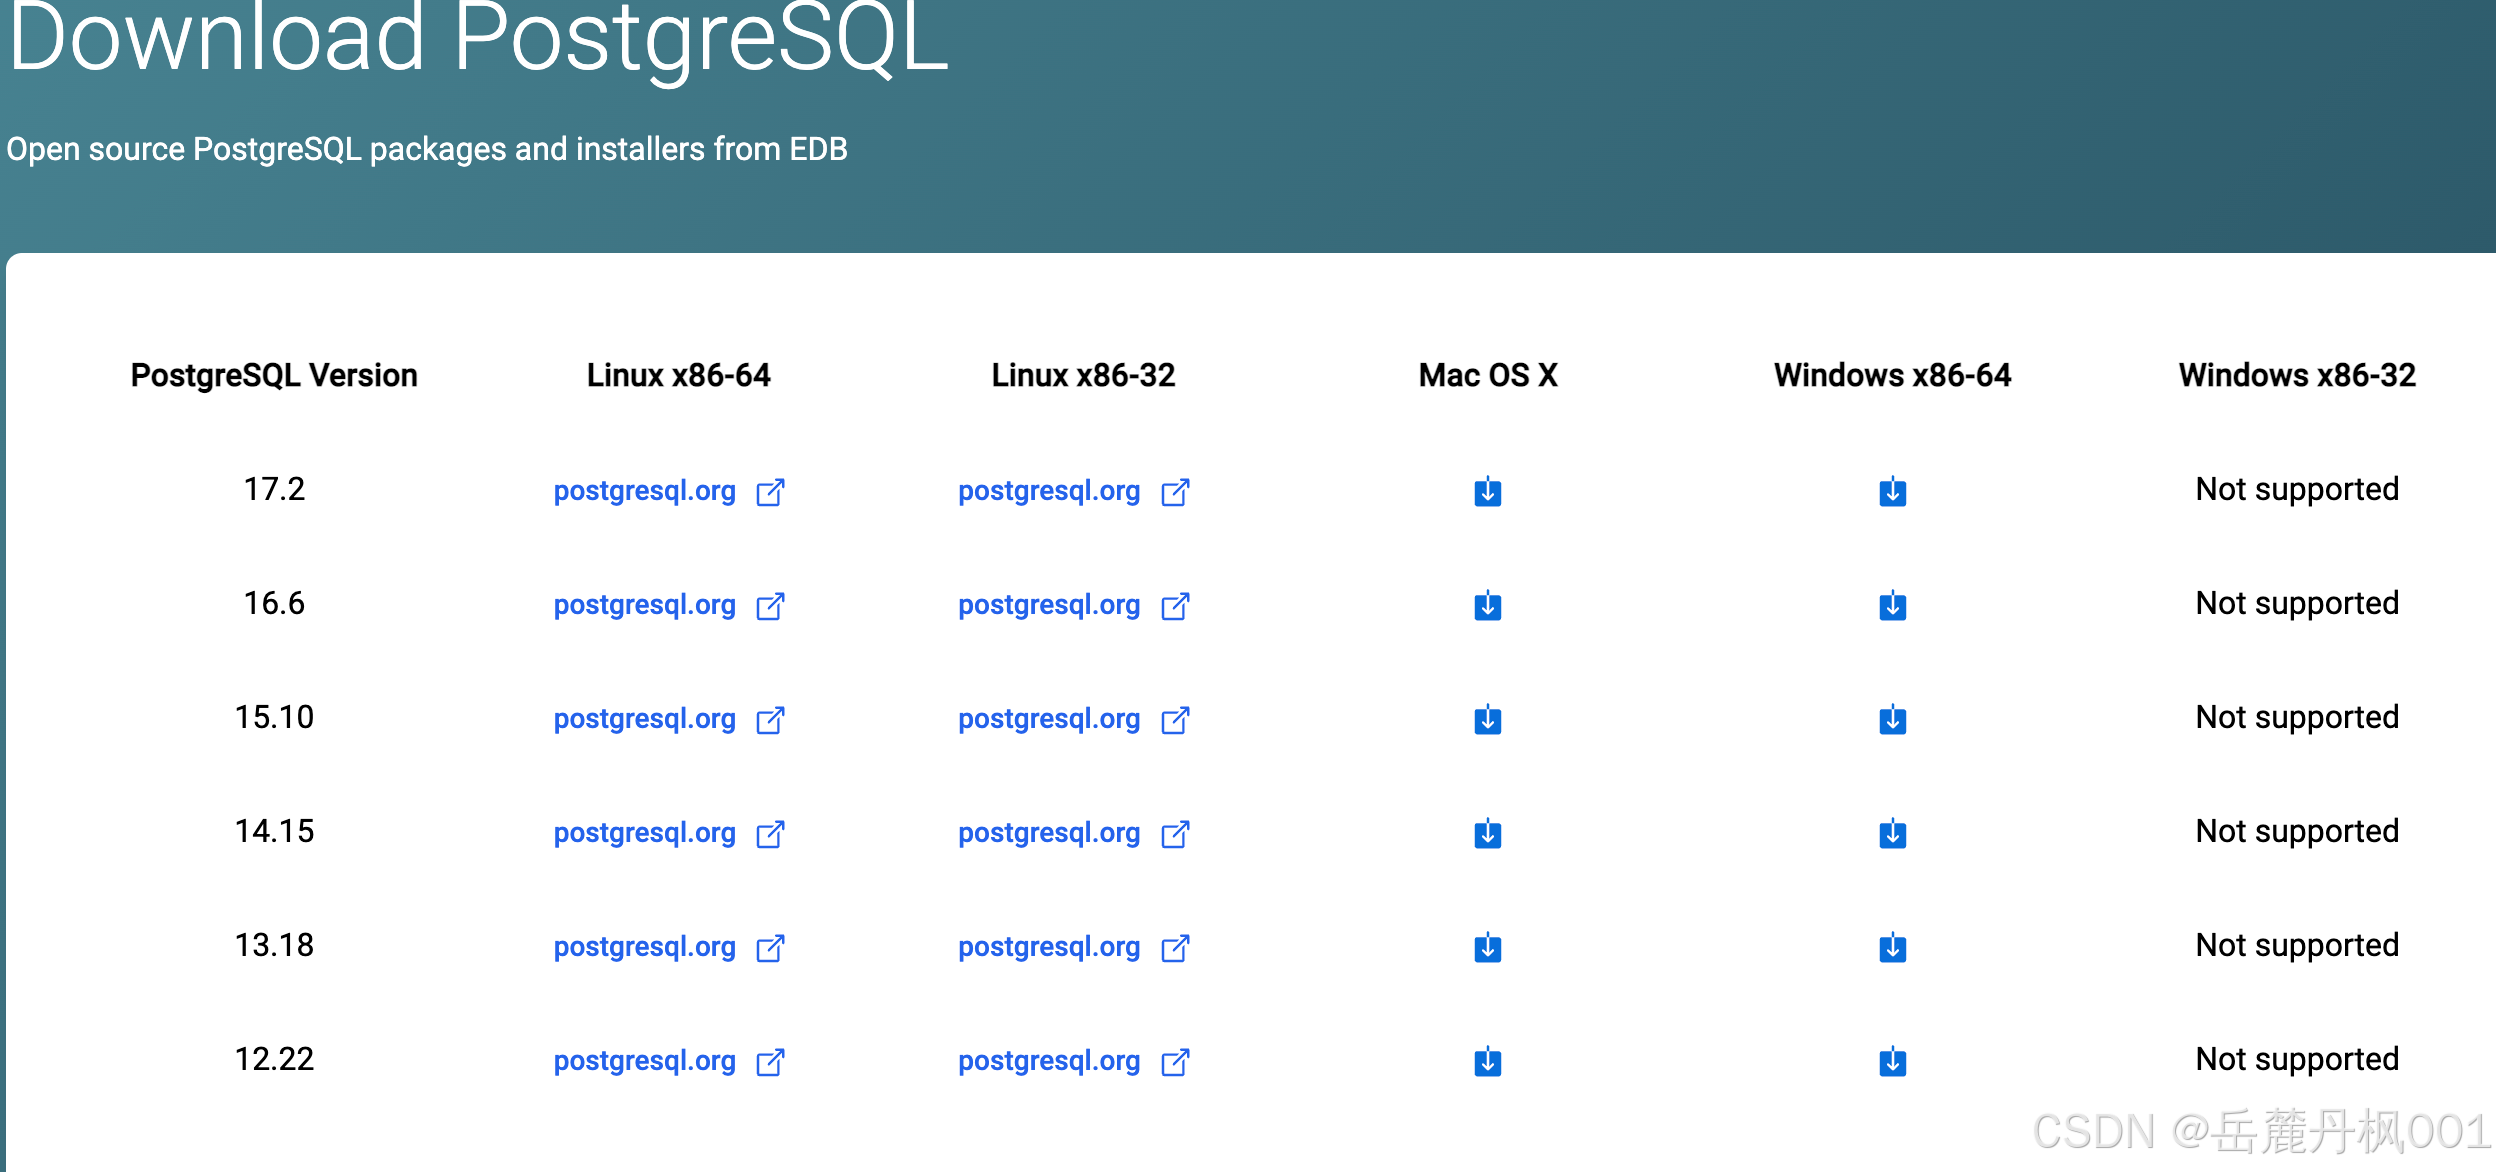Click the Linux x86-32 column header

tap(1083, 375)
